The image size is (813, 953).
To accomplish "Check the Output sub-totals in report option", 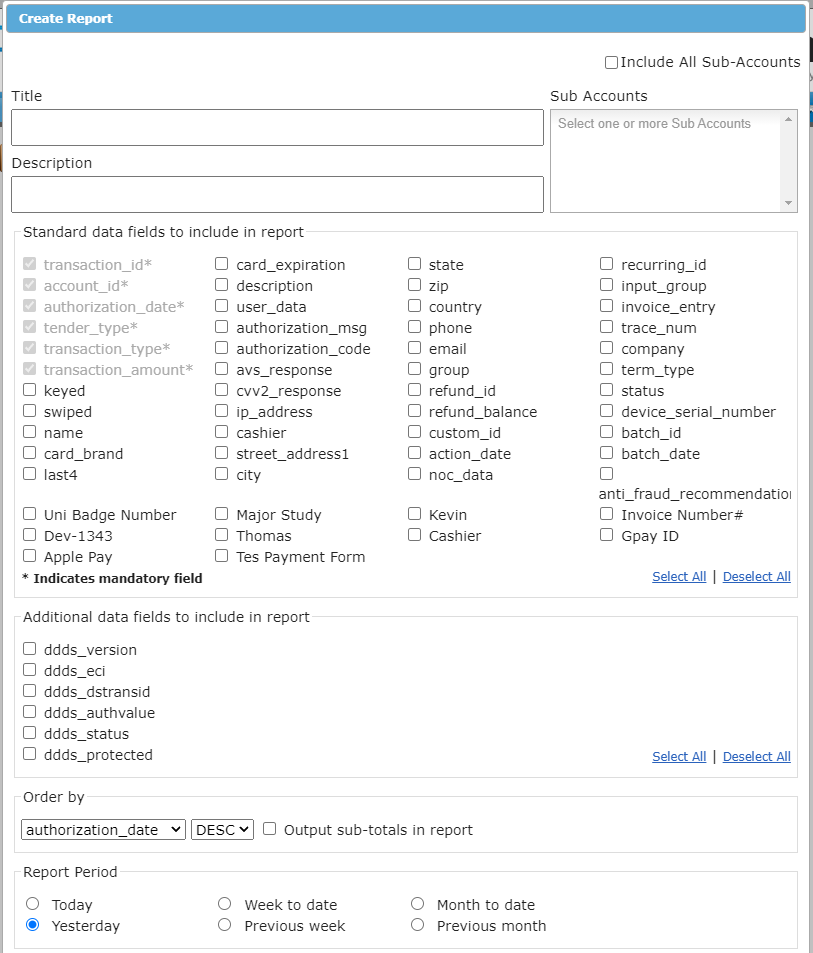I will [269, 828].
